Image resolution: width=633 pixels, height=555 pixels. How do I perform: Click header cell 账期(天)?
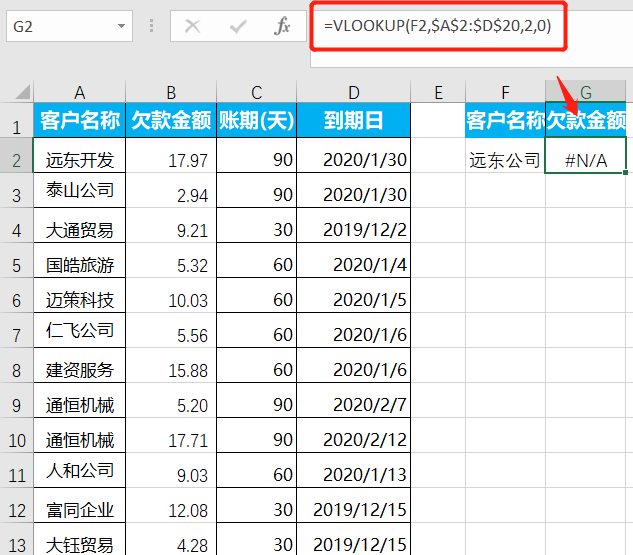coord(257,120)
